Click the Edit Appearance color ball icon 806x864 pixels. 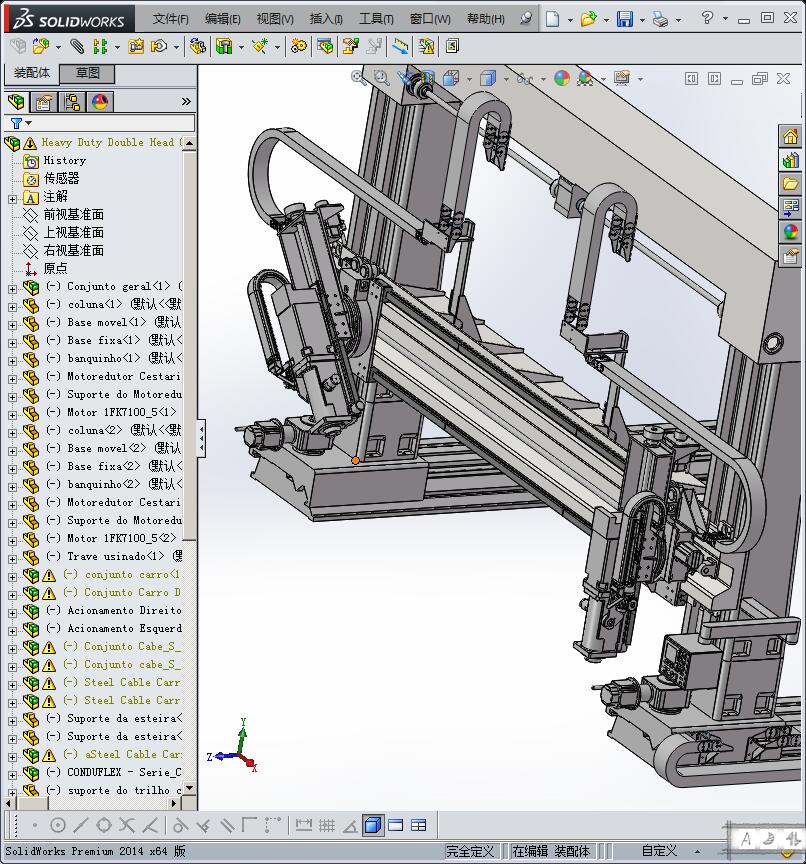coord(562,78)
